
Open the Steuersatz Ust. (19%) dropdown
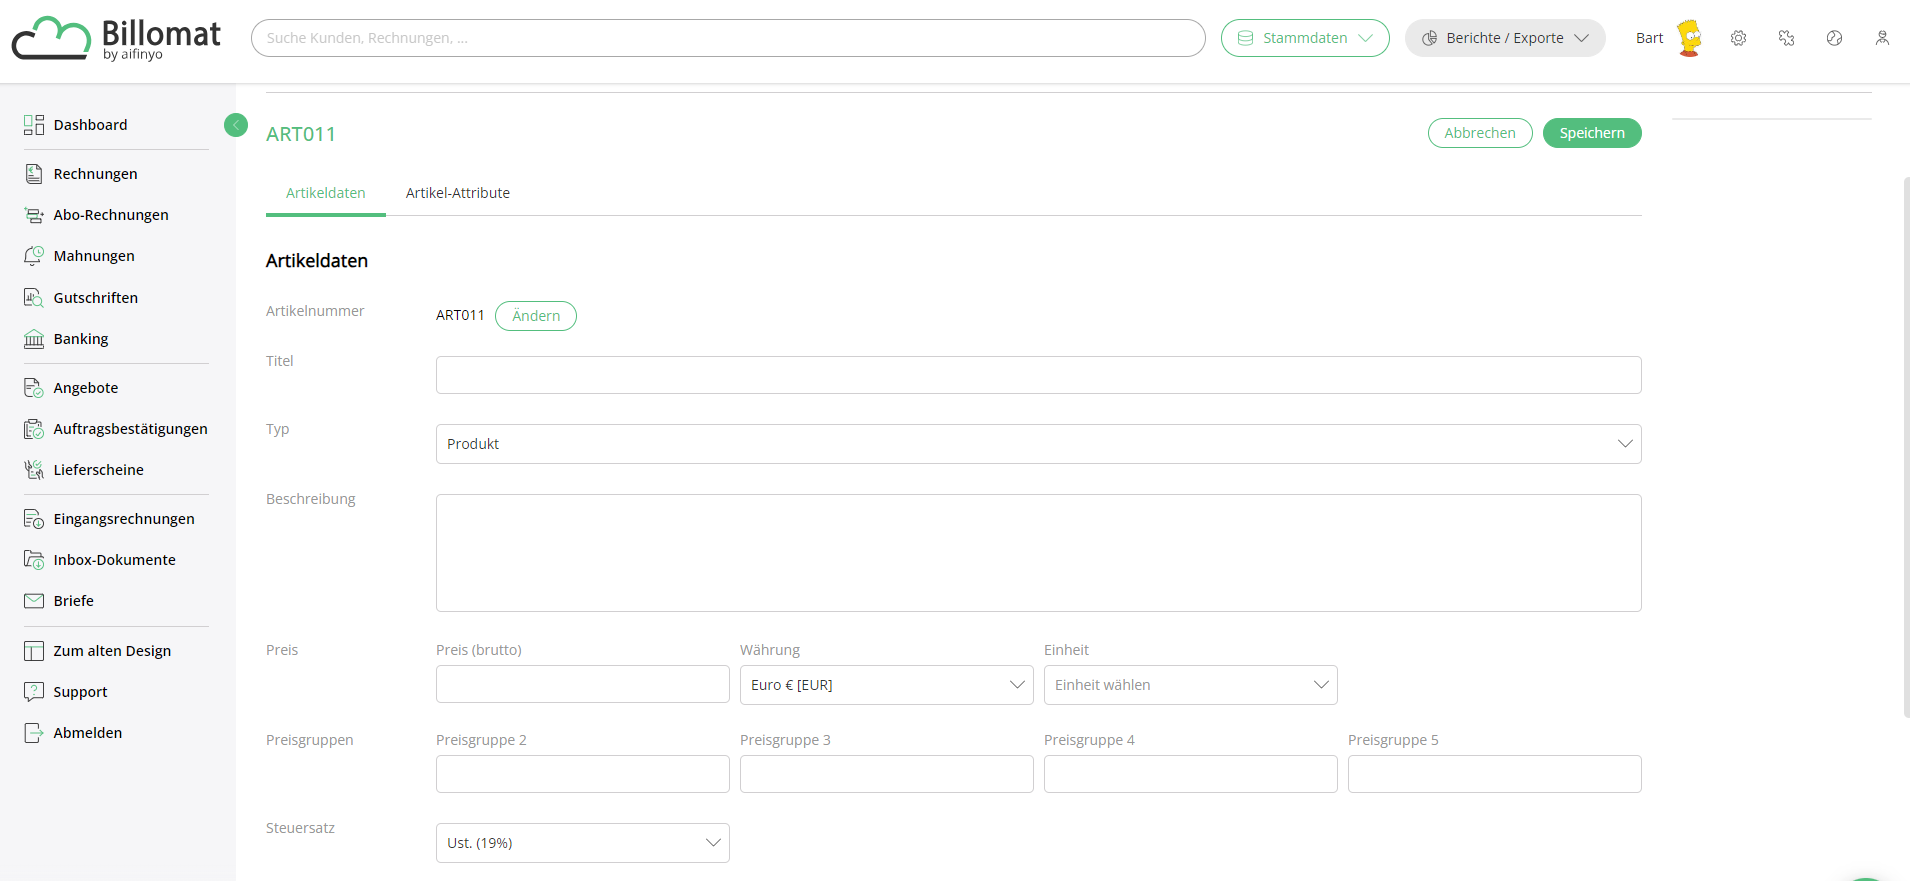(582, 843)
